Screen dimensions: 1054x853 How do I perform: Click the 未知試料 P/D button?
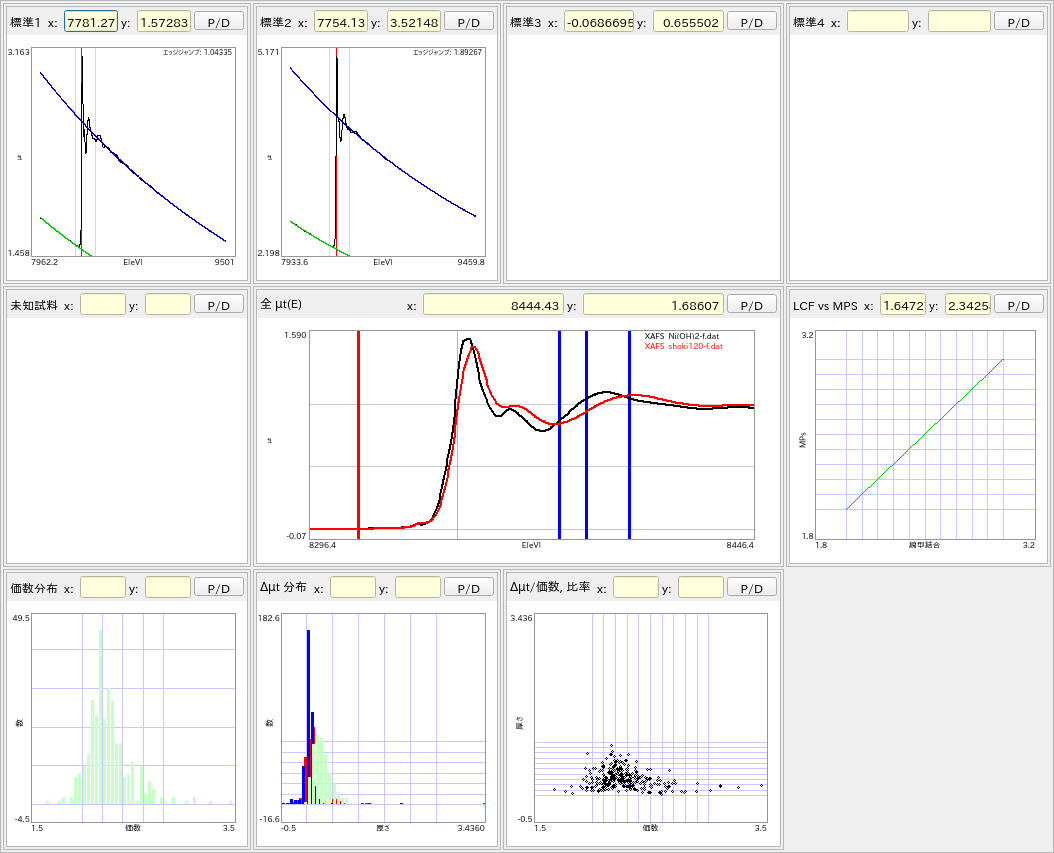[x=218, y=305]
